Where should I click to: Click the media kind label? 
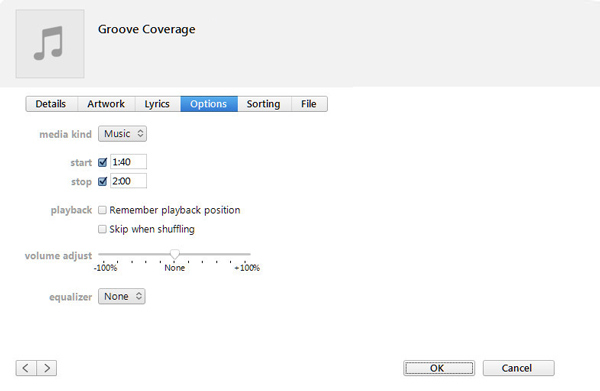(65, 134)
